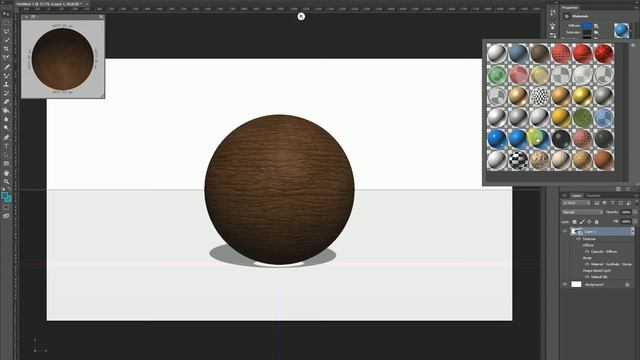The width and height of the screenshot is (640, 360).
Task: Filter layers by type layers icon
Action: click(613, 203)
